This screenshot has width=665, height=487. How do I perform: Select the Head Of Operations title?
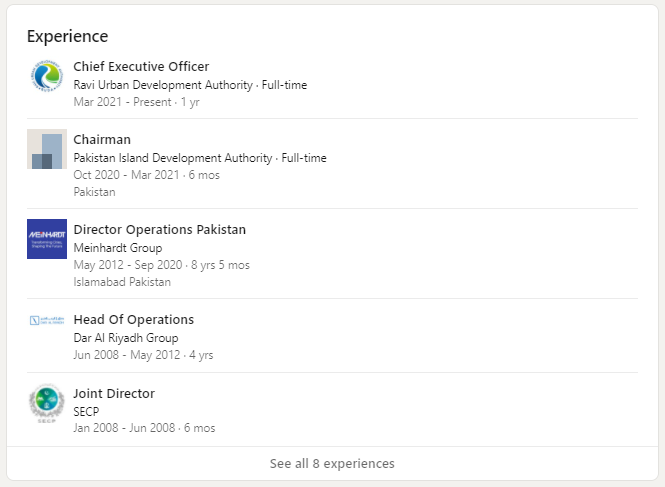134,319
